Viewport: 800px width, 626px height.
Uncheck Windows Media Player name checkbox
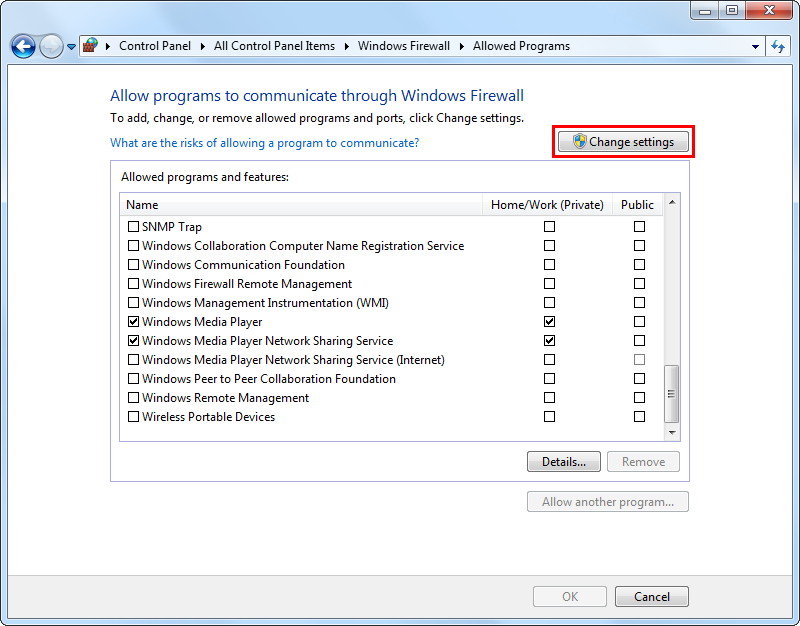point(133,322)
